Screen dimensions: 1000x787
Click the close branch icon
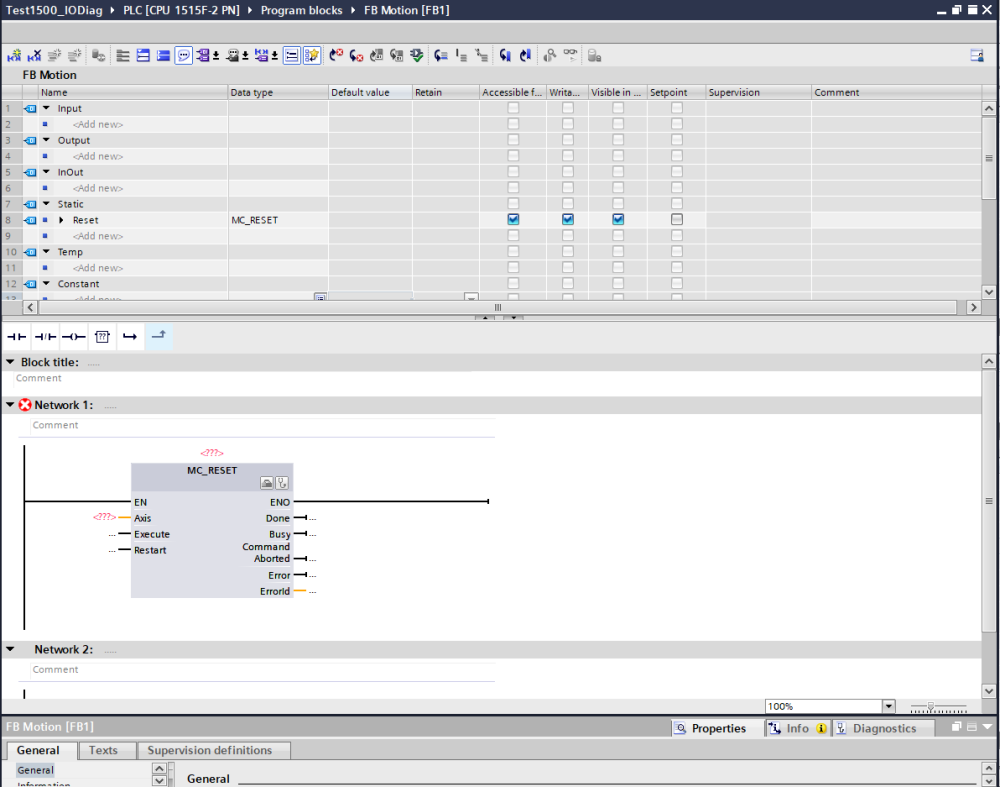pyautogui.click(x=158, y=337)
